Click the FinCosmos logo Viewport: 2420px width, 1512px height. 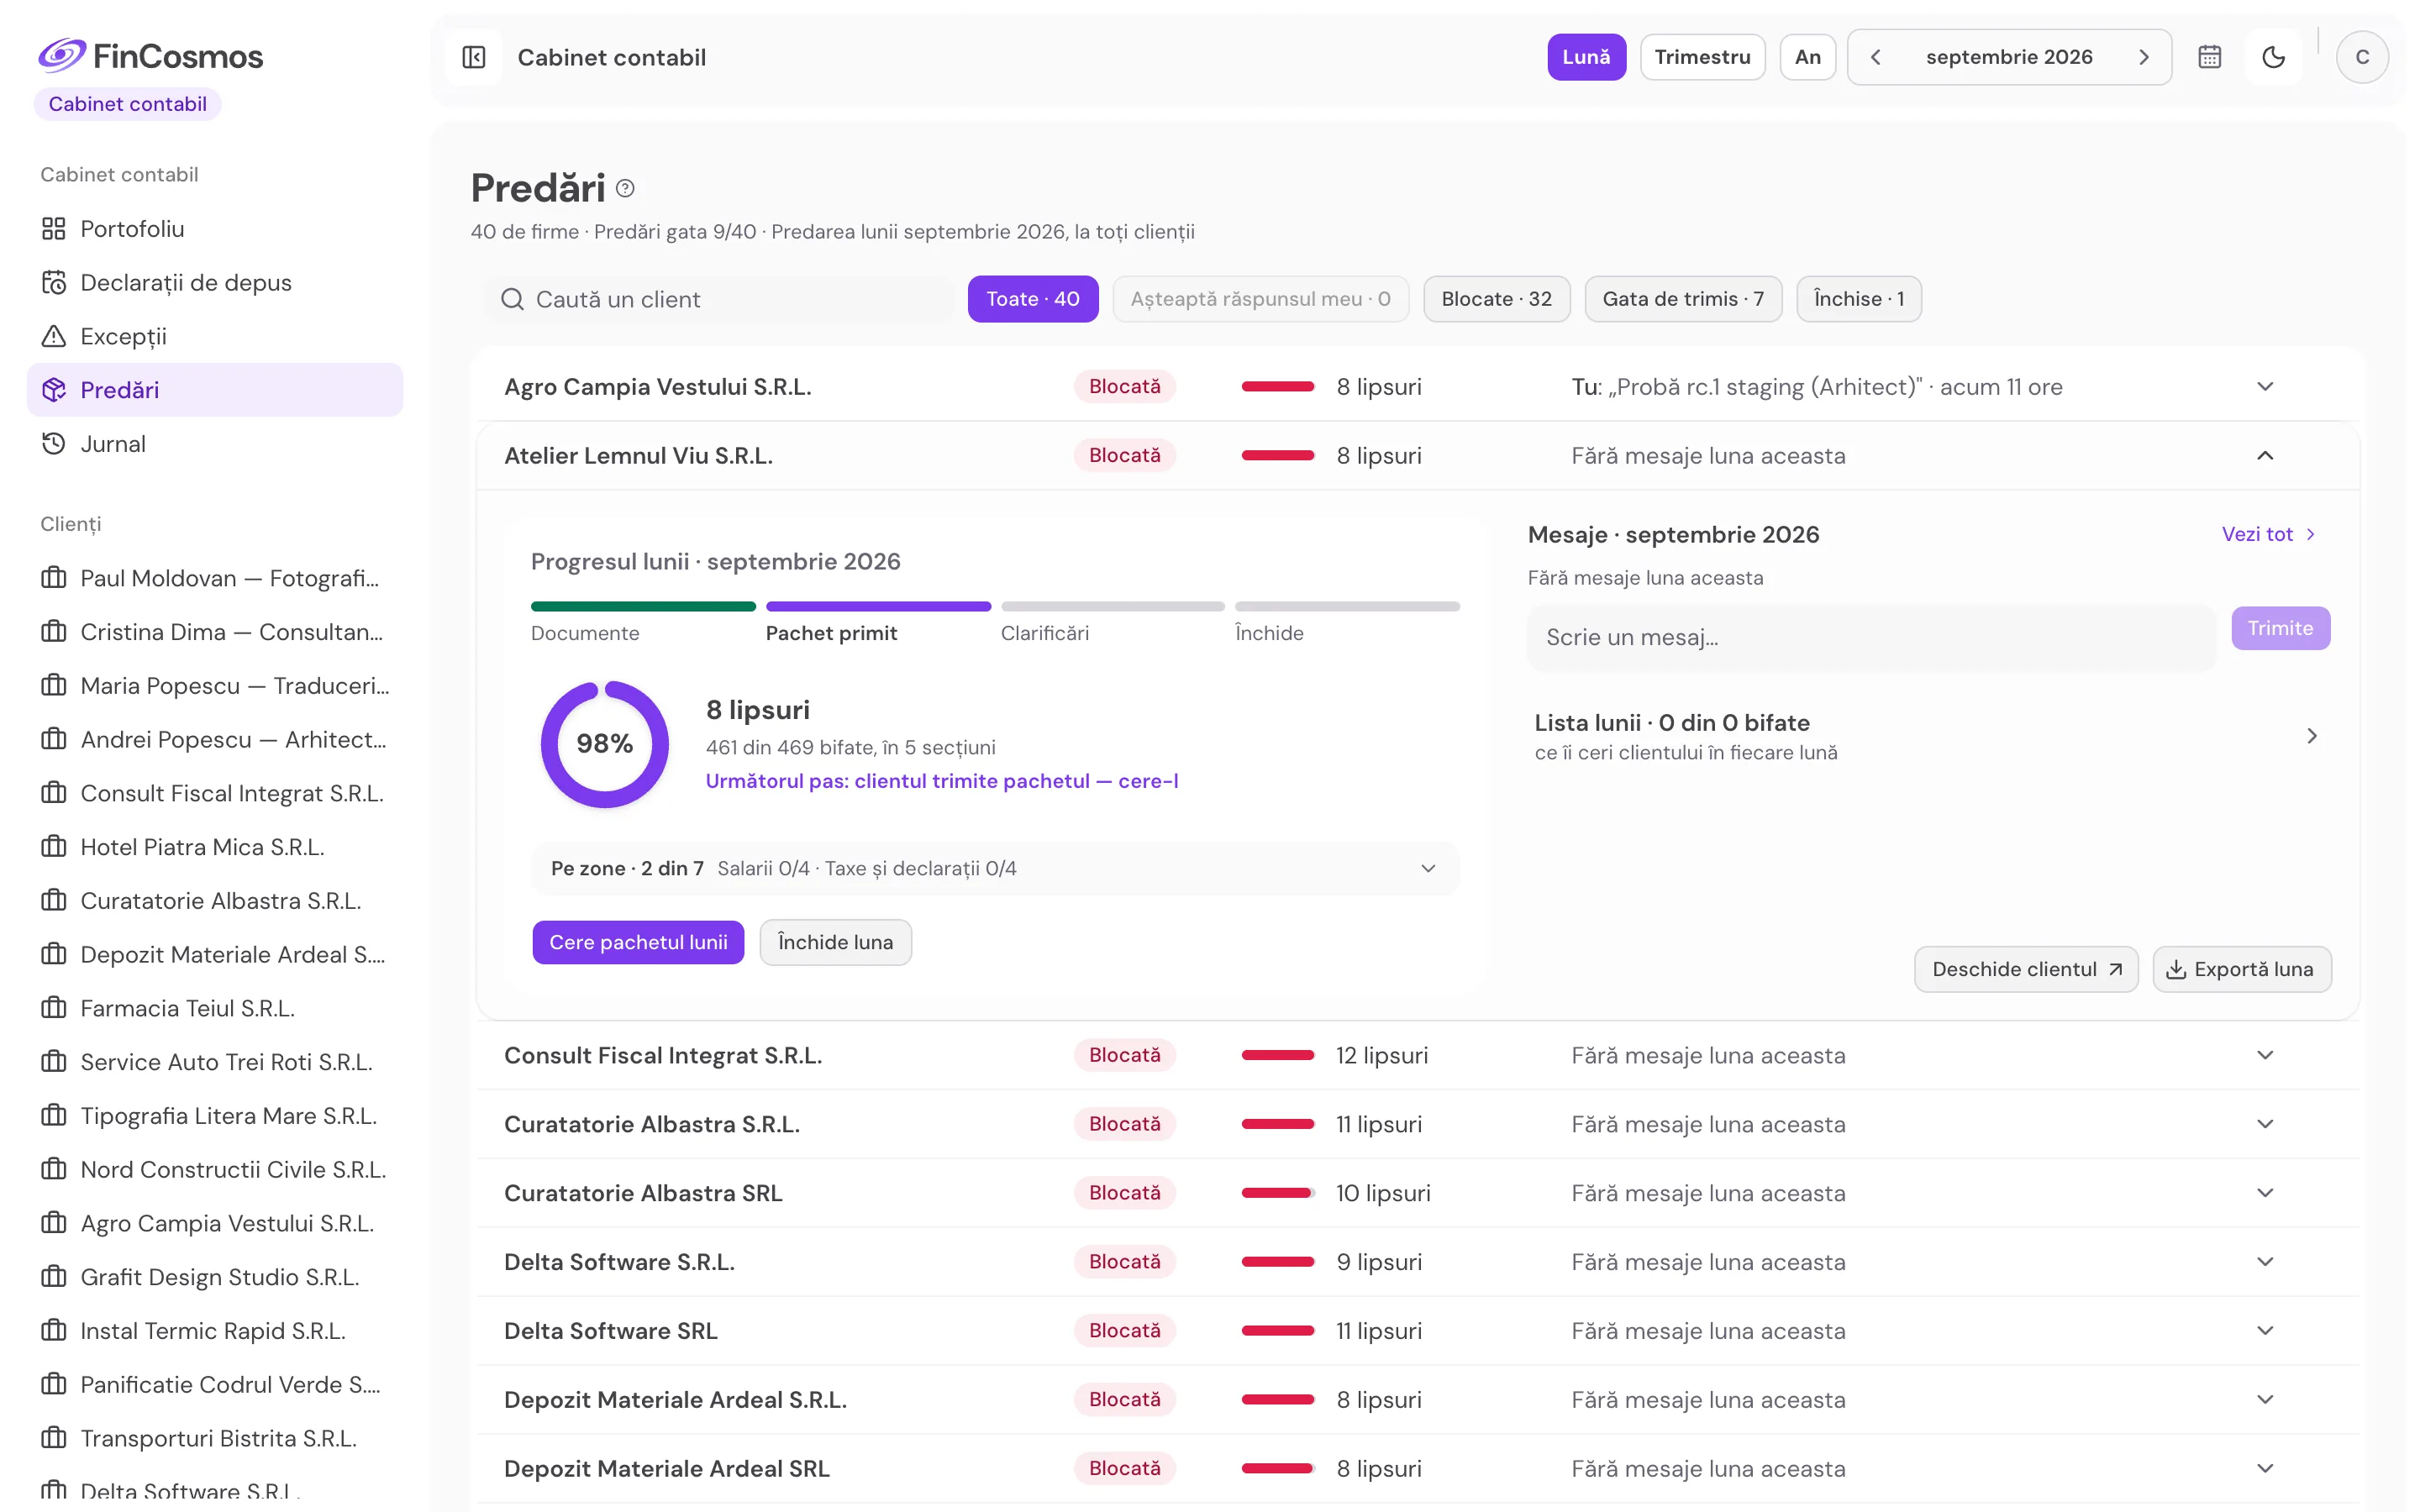tap(151, 56)
